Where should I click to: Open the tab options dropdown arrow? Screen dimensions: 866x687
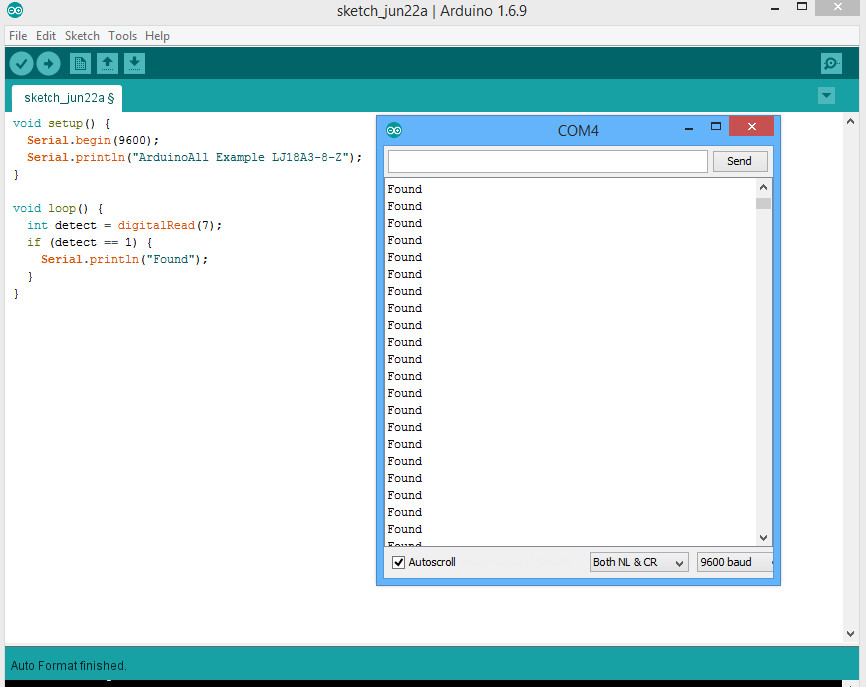(826, 96)
